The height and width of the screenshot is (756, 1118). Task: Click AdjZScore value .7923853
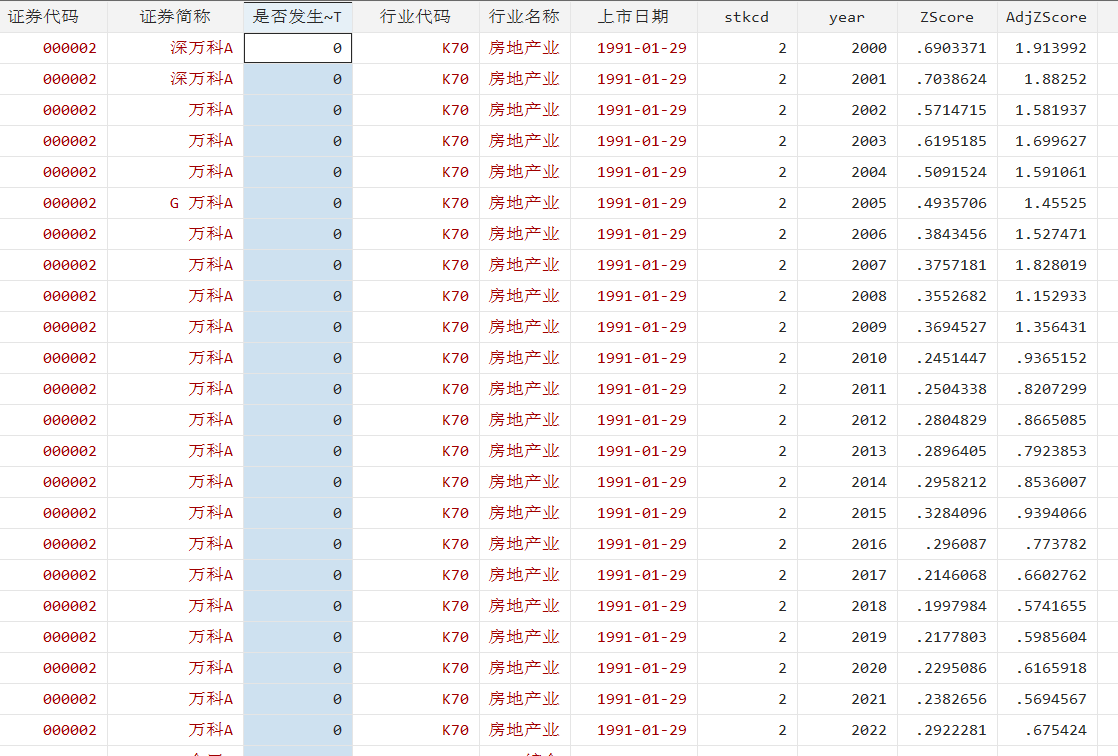coord(1051,451)
